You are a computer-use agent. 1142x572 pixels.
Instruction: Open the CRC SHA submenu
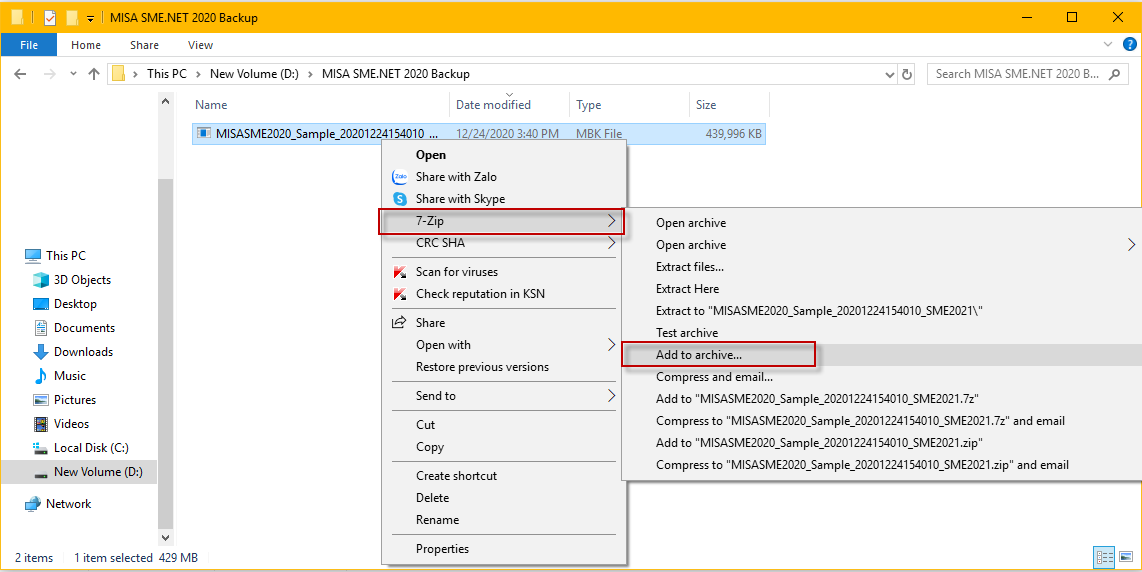504,243
